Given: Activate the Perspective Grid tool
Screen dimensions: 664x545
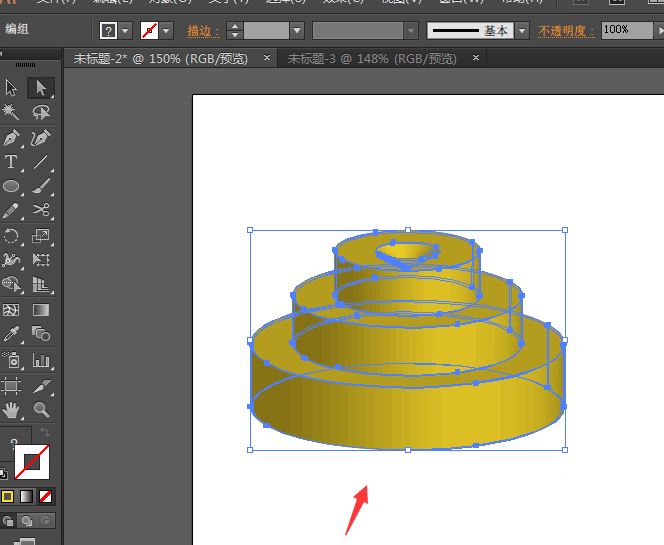Looking at the screenshot, I should [x=41, y=284].
